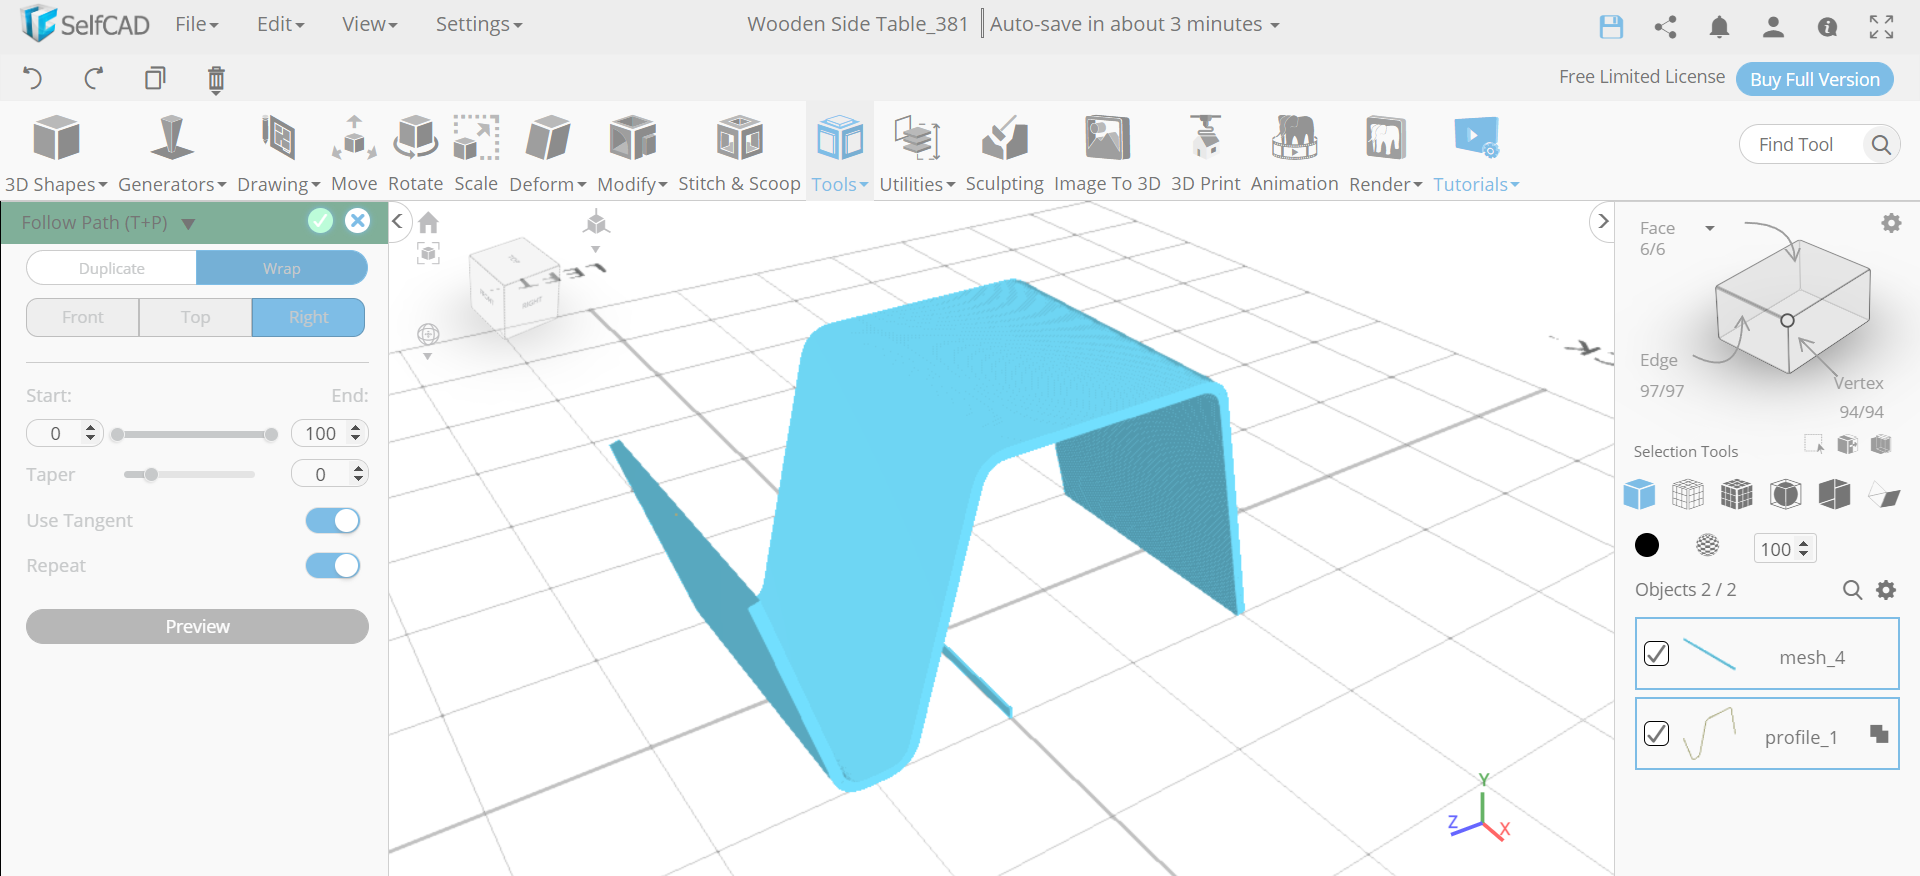This screenshot has width=1920, height=876.
Task: Open the 3D Print tool
Action: click(x=1205, y=153)
